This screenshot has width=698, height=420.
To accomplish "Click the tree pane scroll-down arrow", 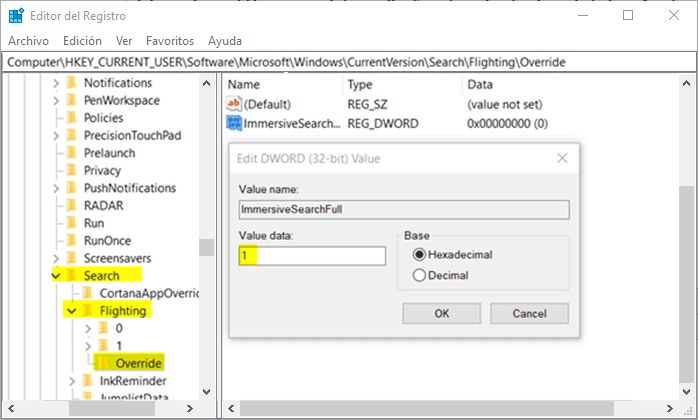I will [x=207, y=392].
